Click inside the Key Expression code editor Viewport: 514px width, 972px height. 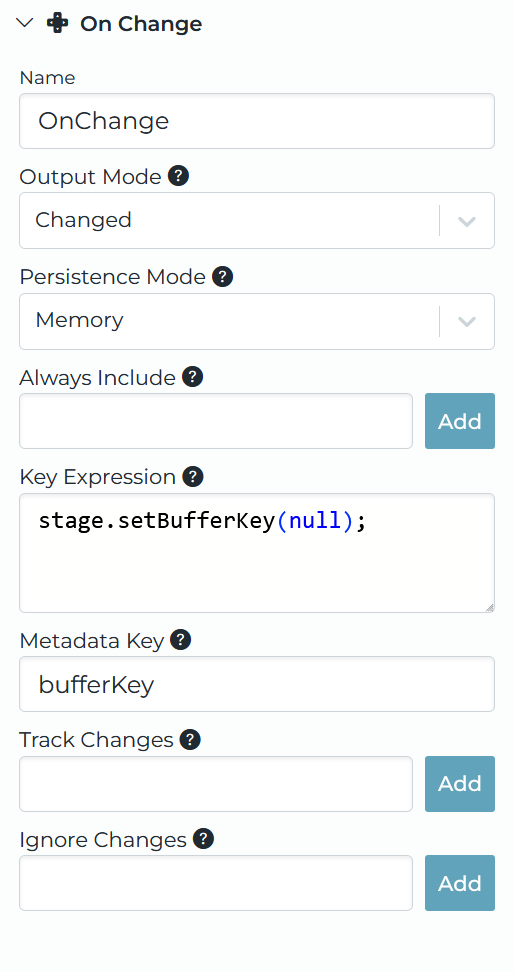(x=257, y=553)
